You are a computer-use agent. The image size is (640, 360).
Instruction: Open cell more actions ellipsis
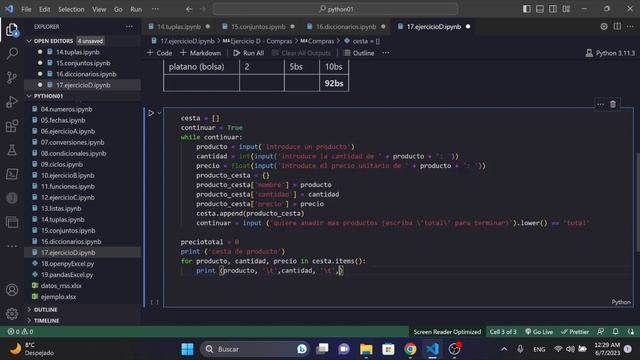point(600,104)
